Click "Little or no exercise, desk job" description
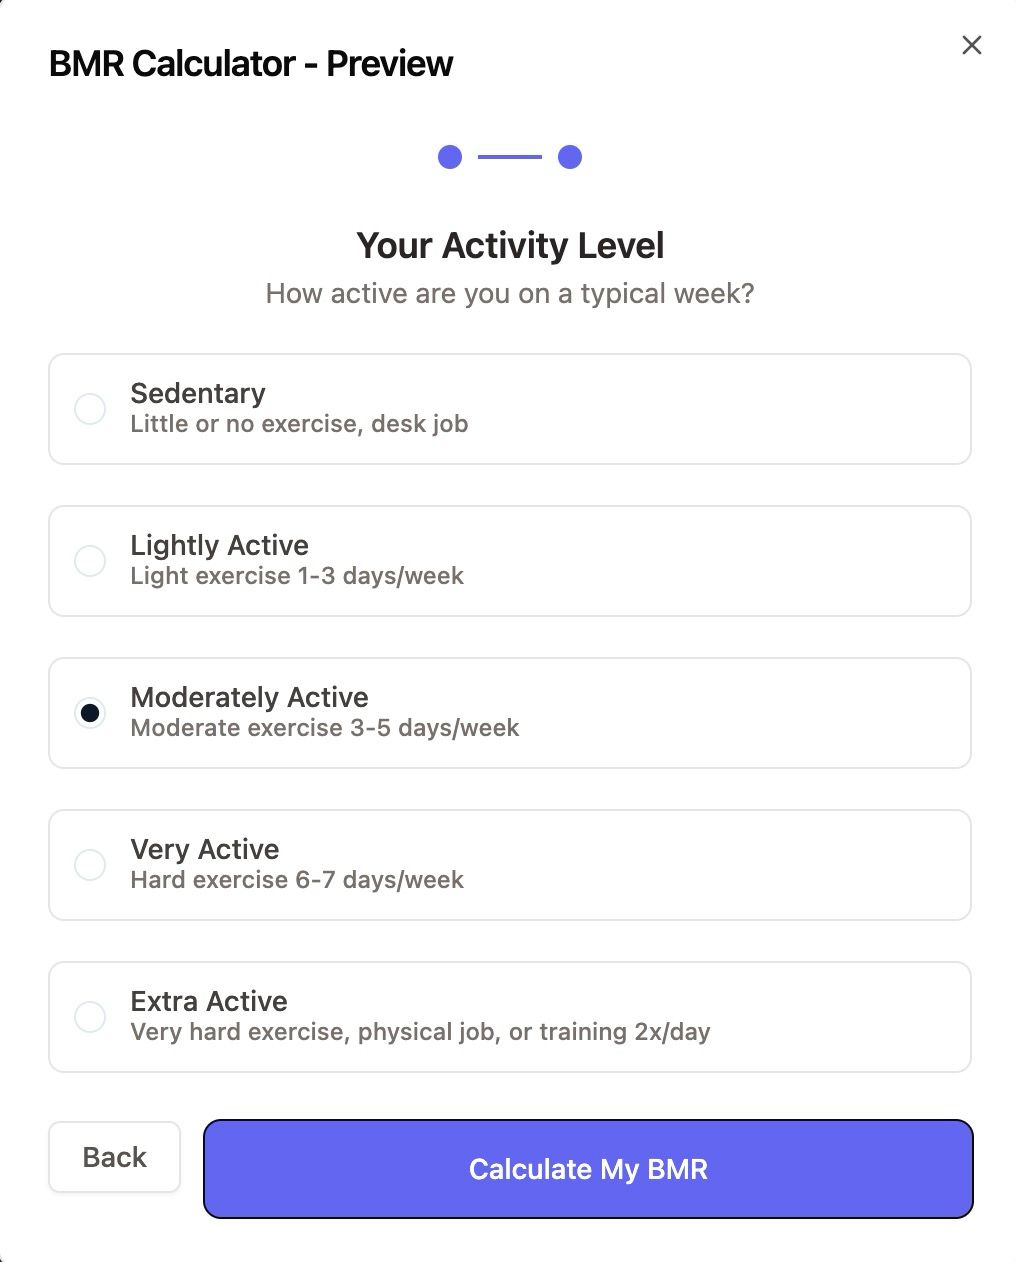Screen dimensions: 1016x1262 [x=299, y=424]
